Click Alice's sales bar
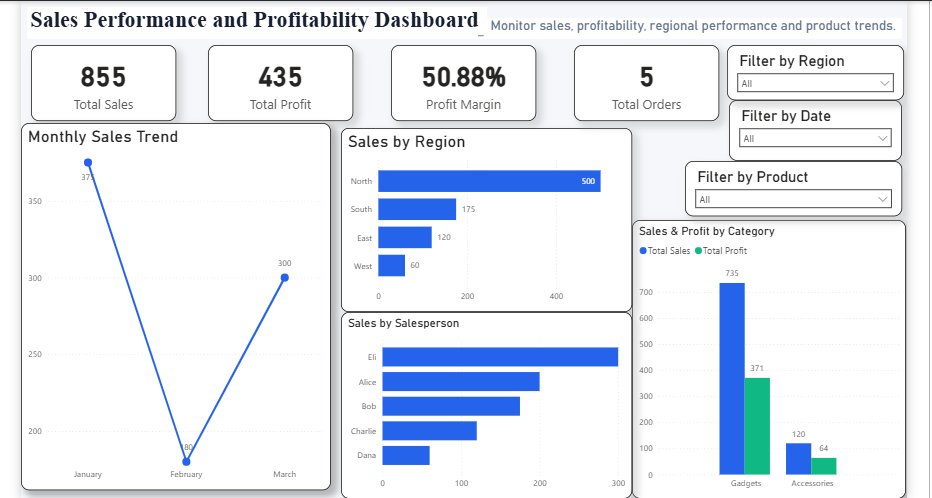932x498 pixels. tap(461, 382)
